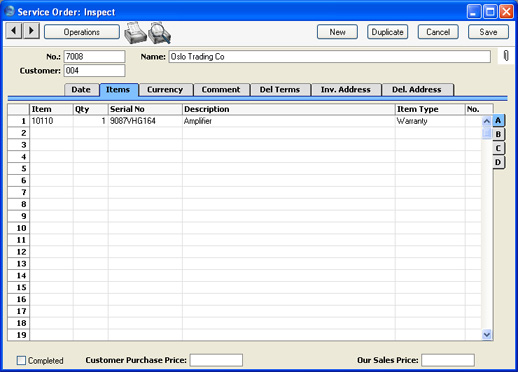The height and width of the screenshot is (372, 518).
Task: Open the Currency tab
Action: 165,90
